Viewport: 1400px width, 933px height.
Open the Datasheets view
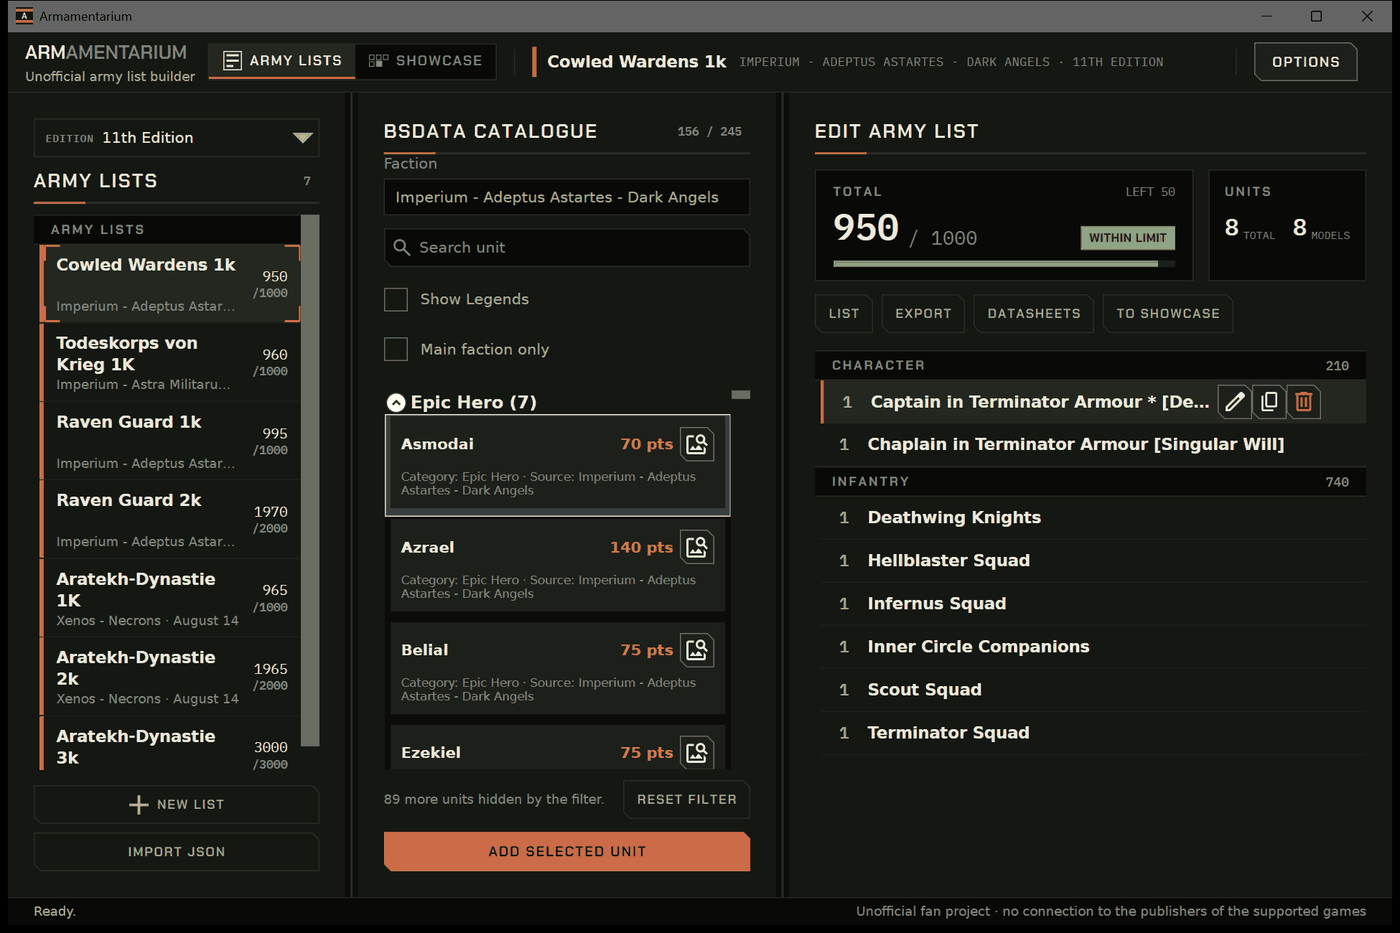pyautogui.click(x=1034, y=313)
